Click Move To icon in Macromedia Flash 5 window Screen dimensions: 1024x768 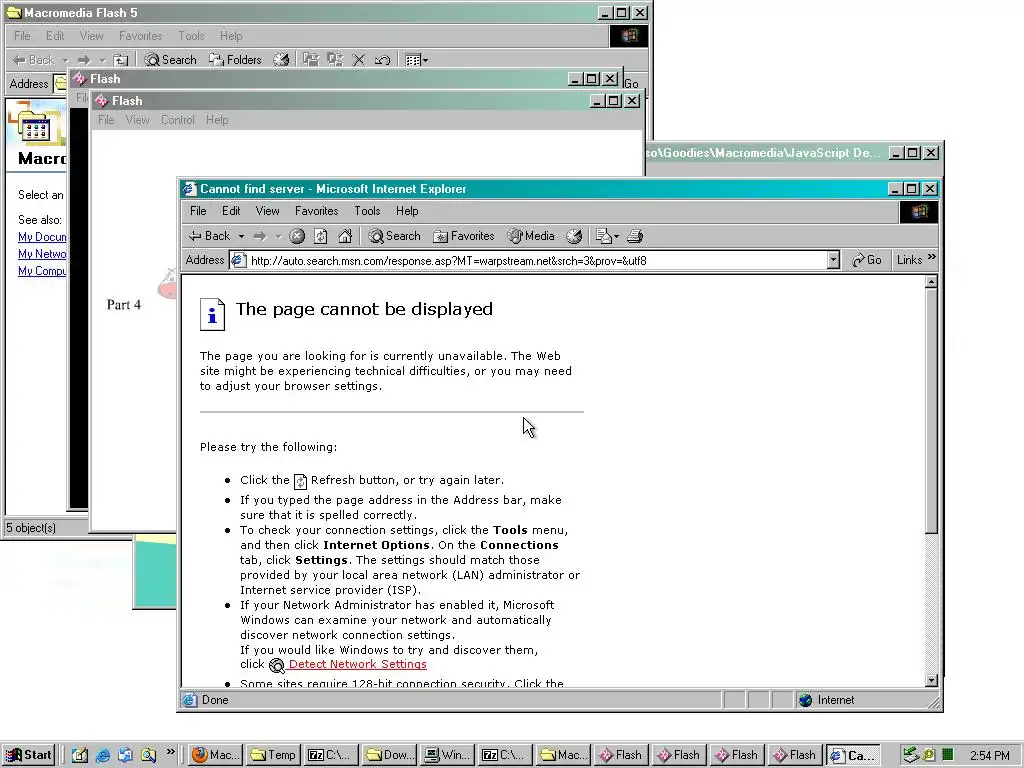click(311, 60)
